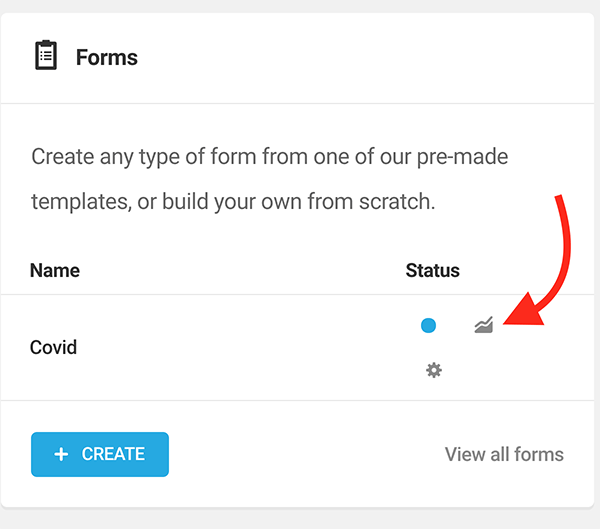Click the Forms clipboard icon

coord(46,55)
